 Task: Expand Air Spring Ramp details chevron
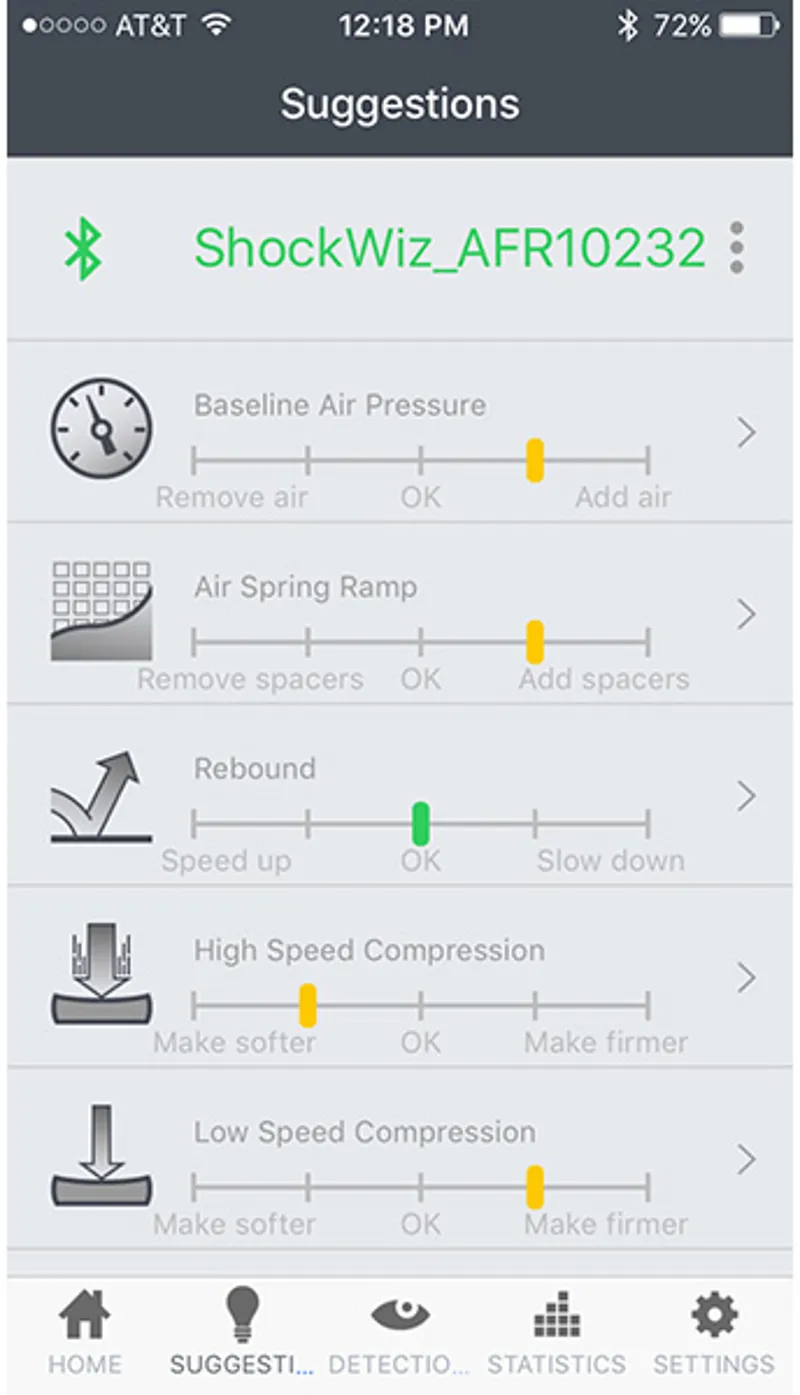(x=746, y=615)
